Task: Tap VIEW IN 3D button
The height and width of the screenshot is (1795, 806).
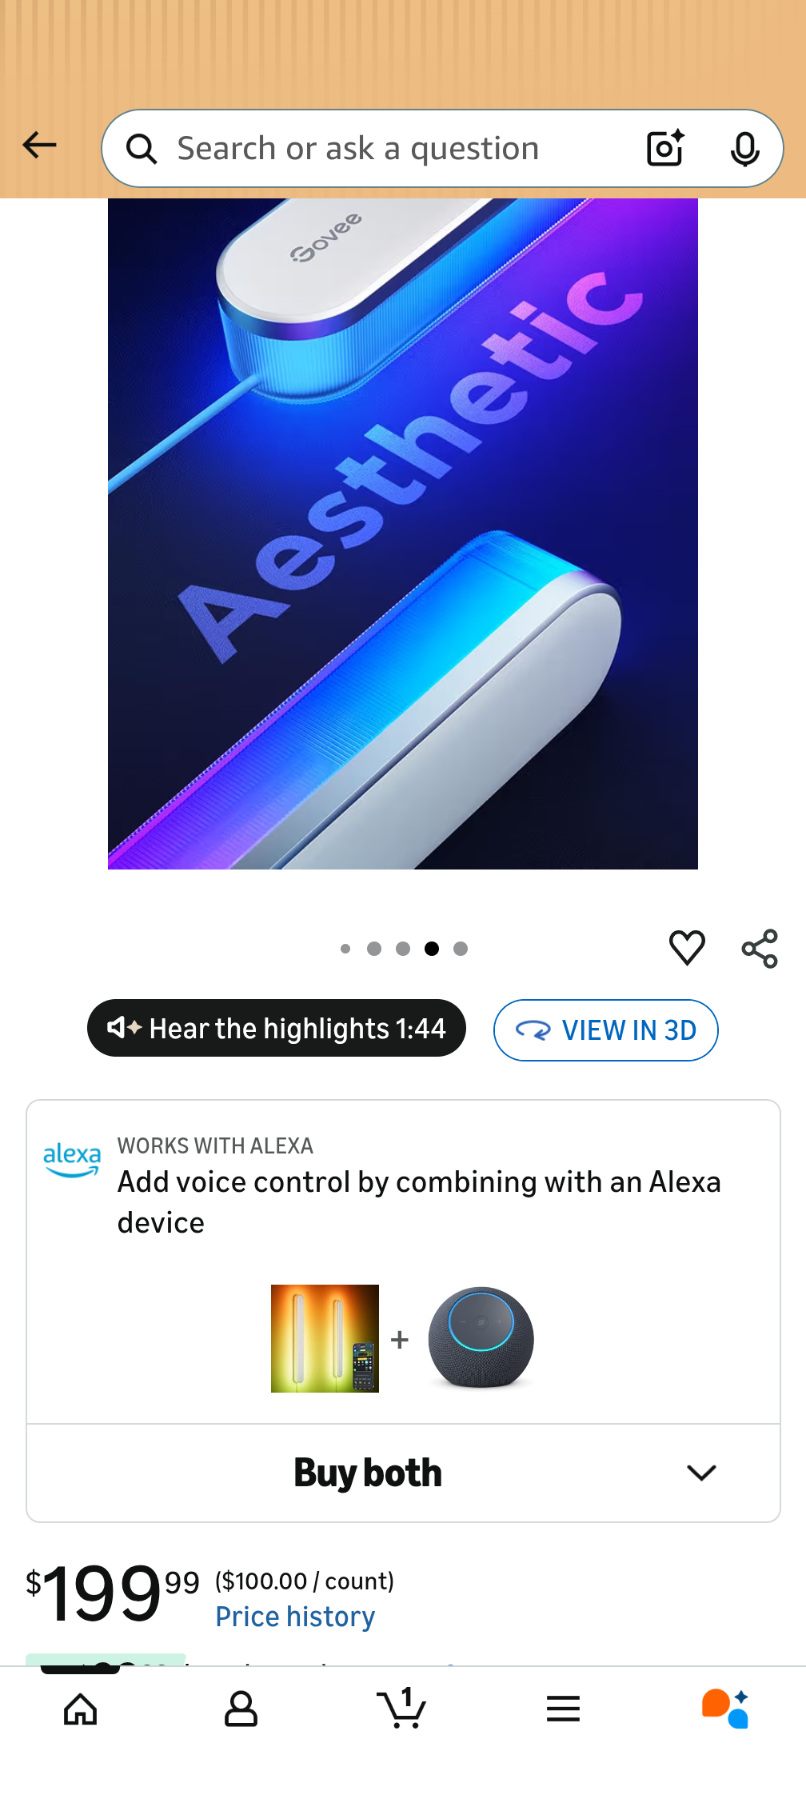Action: pos(606,1030)
